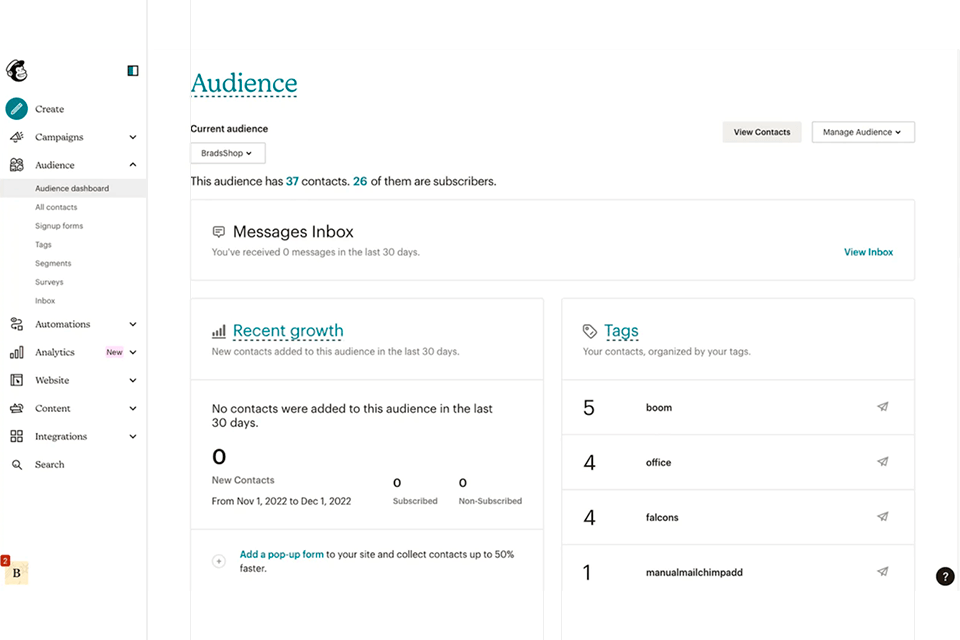This screenshot has width=960, height=640.
Task: Click the Website layout icon
Action: click(17, 380)
